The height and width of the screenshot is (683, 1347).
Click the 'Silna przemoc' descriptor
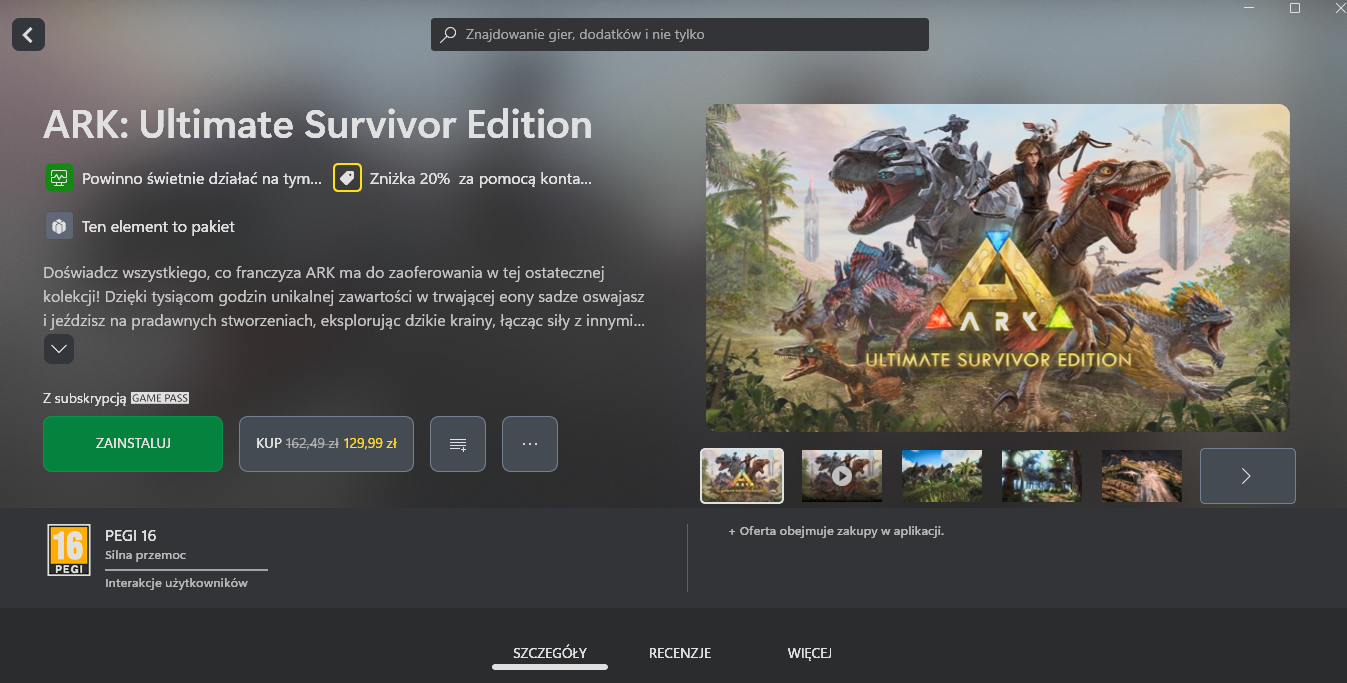[146, 555]
